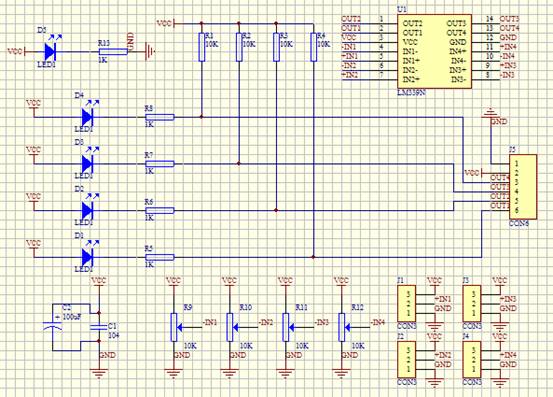Screen dimensions: 553x397
Task: Select the J4 CON3 connector
Action: coord(472,359)
